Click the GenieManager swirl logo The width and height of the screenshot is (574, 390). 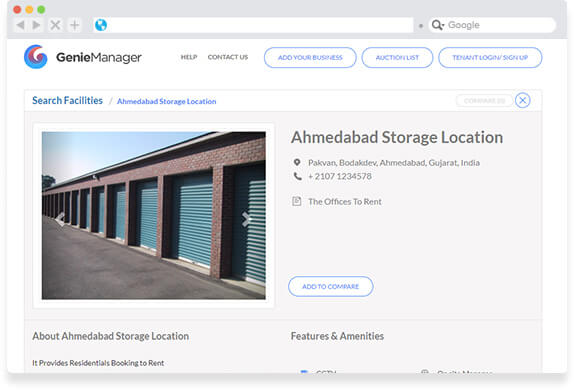pos(36,57)
